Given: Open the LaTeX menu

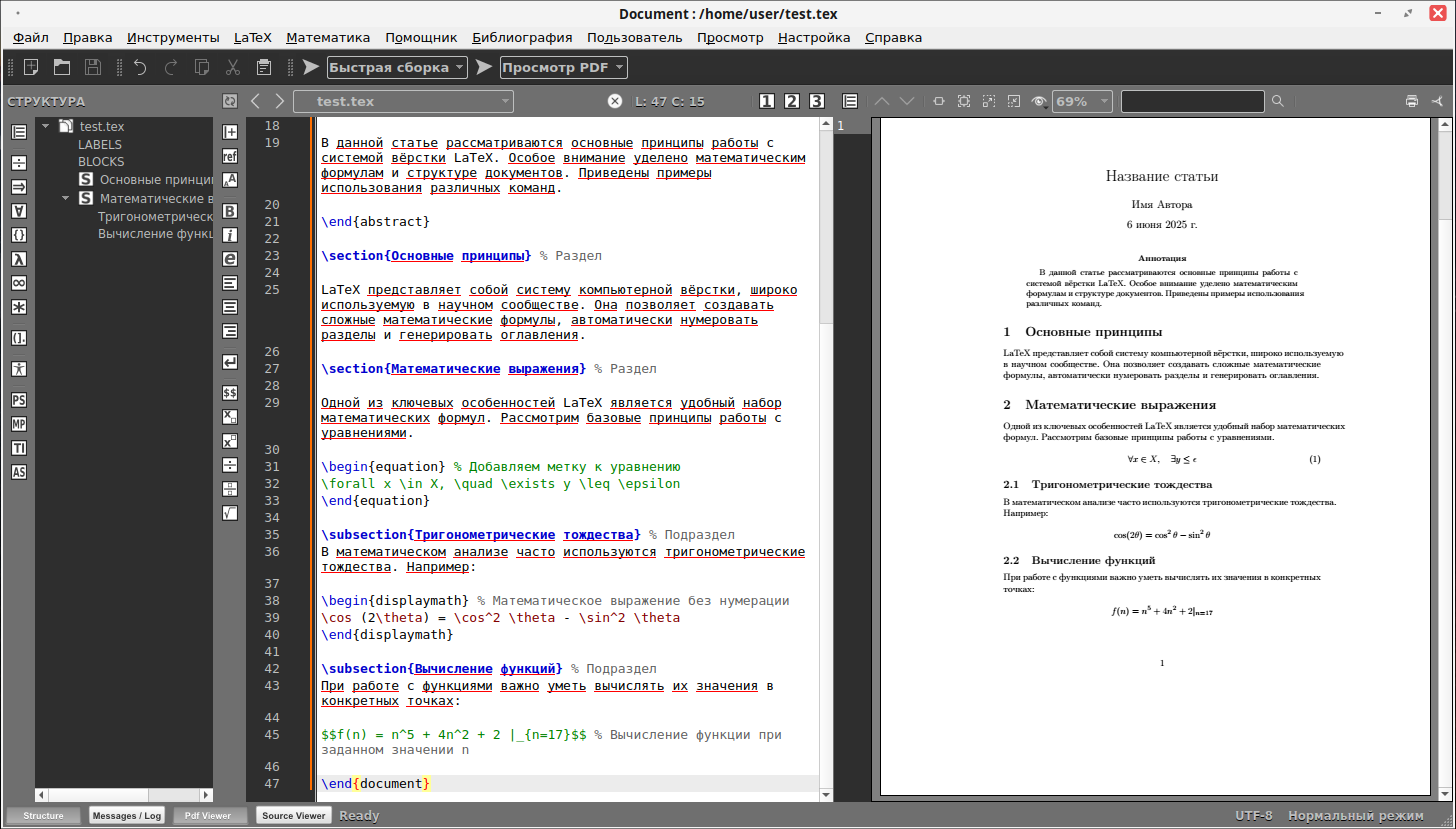Looking at the screenshot, I should (x=253, y=37).
